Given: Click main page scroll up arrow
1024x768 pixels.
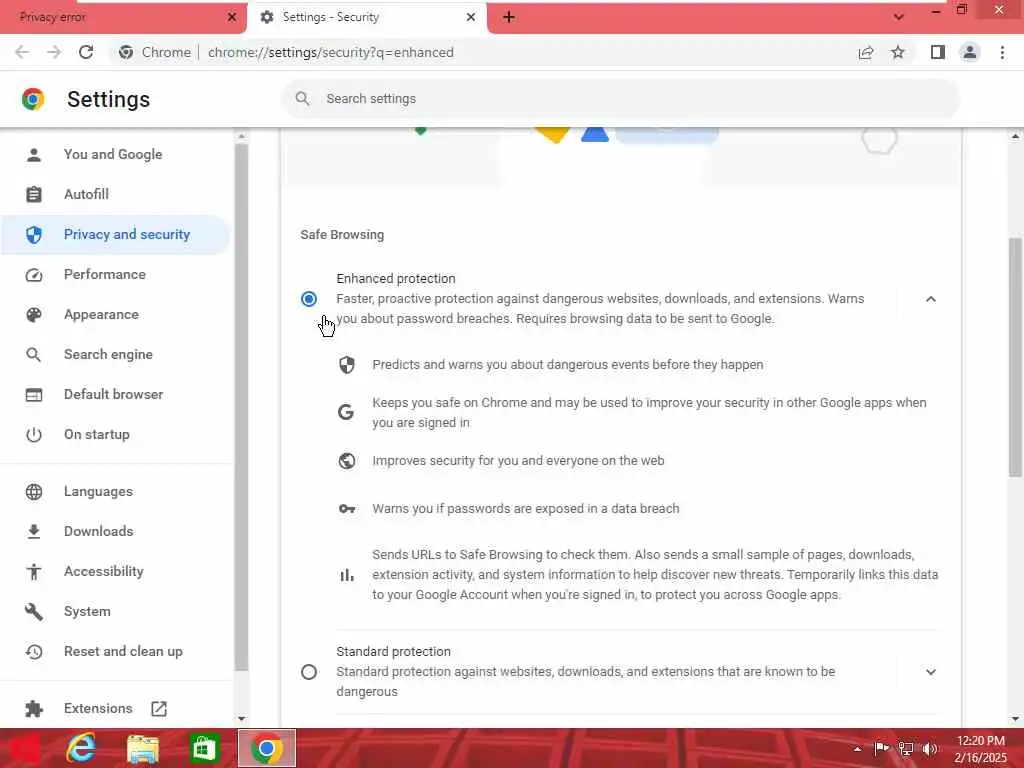Looking at the screenshot, I should click(x=1015, y=136).
